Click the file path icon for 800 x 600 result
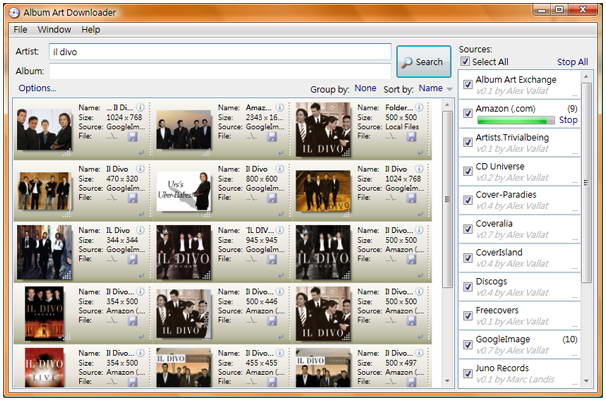 pos(252,198)
